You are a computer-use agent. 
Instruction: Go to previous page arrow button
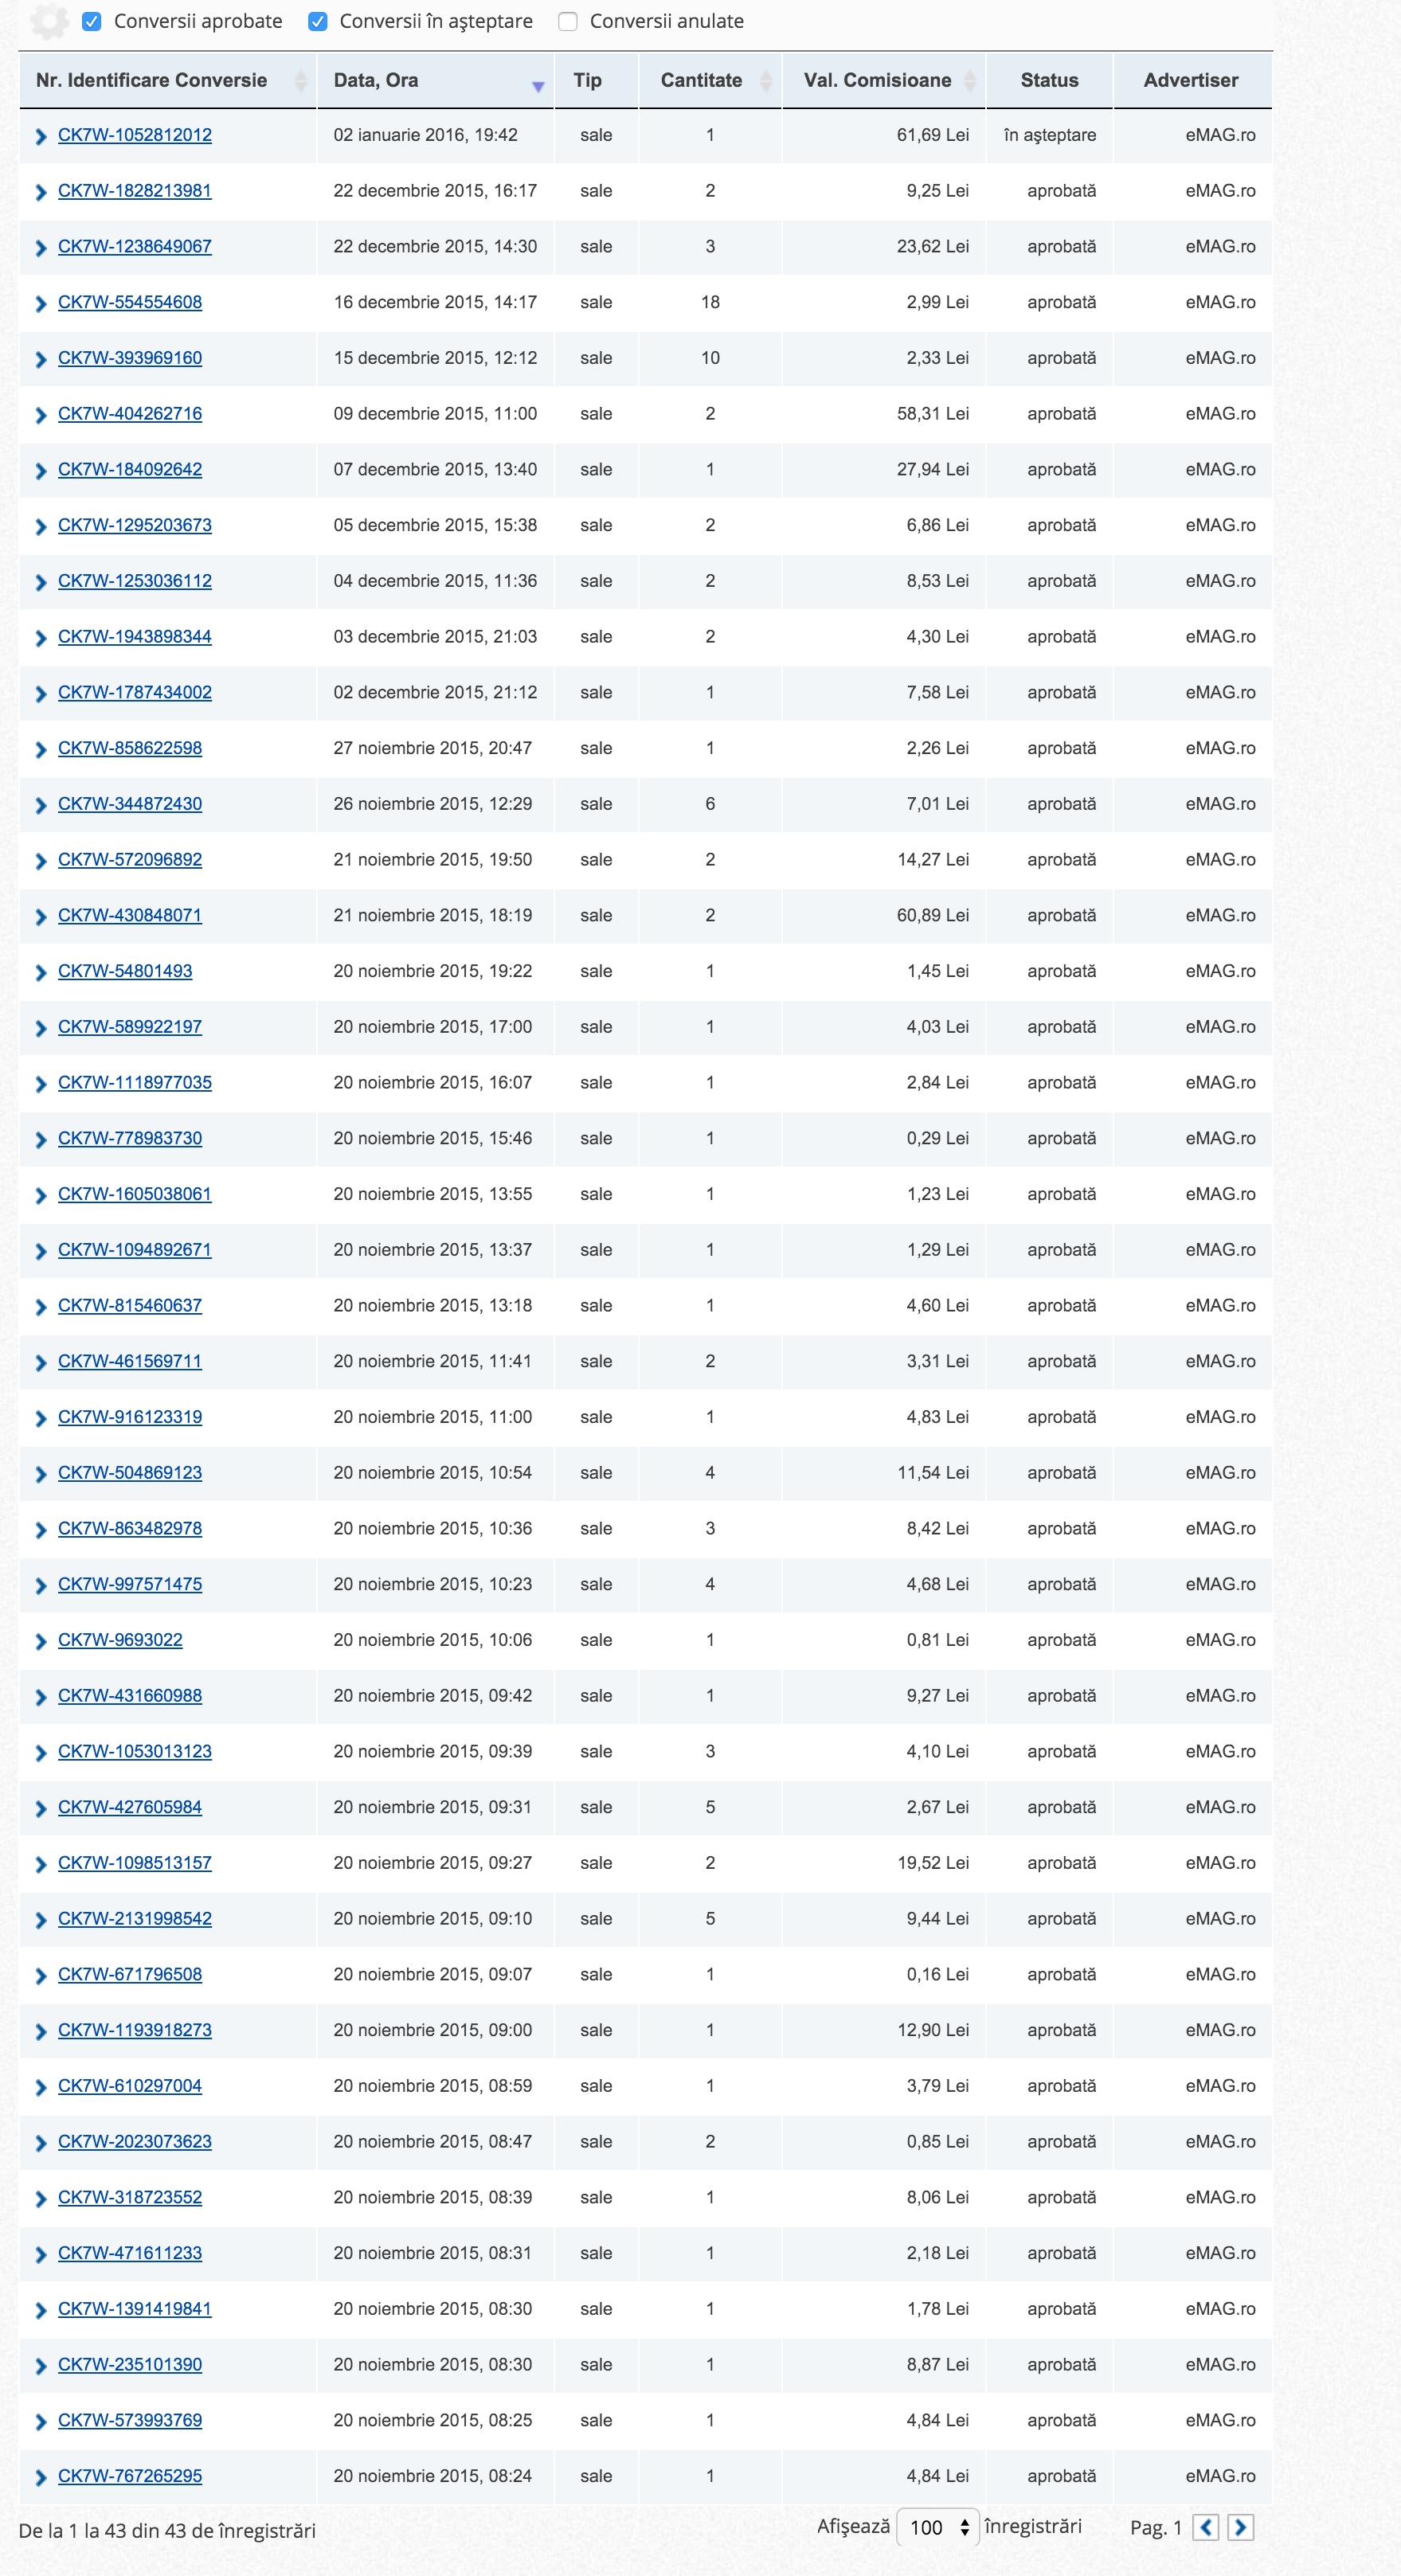tap(1206, 2528)
